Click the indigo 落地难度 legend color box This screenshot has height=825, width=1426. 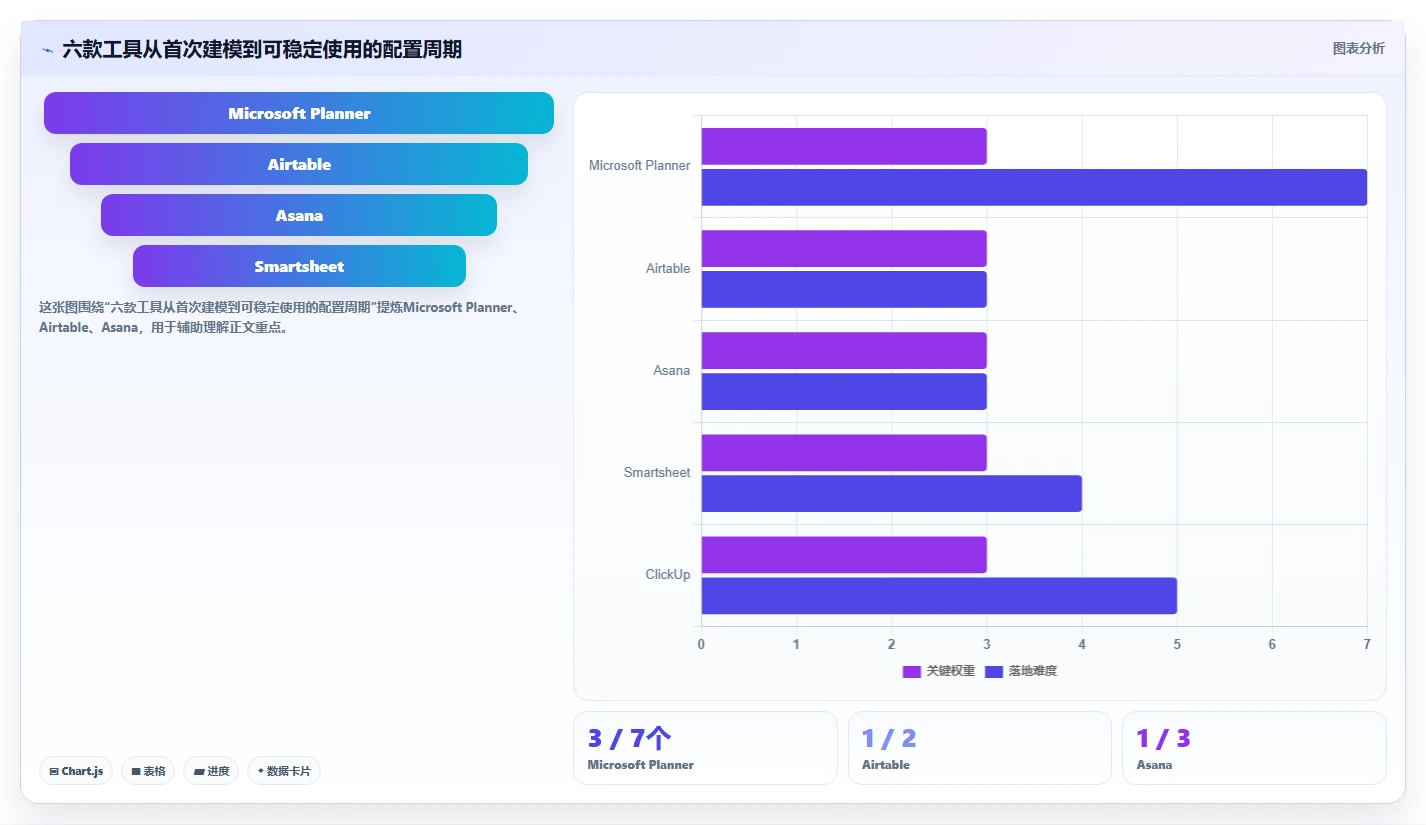click(995, 671)
